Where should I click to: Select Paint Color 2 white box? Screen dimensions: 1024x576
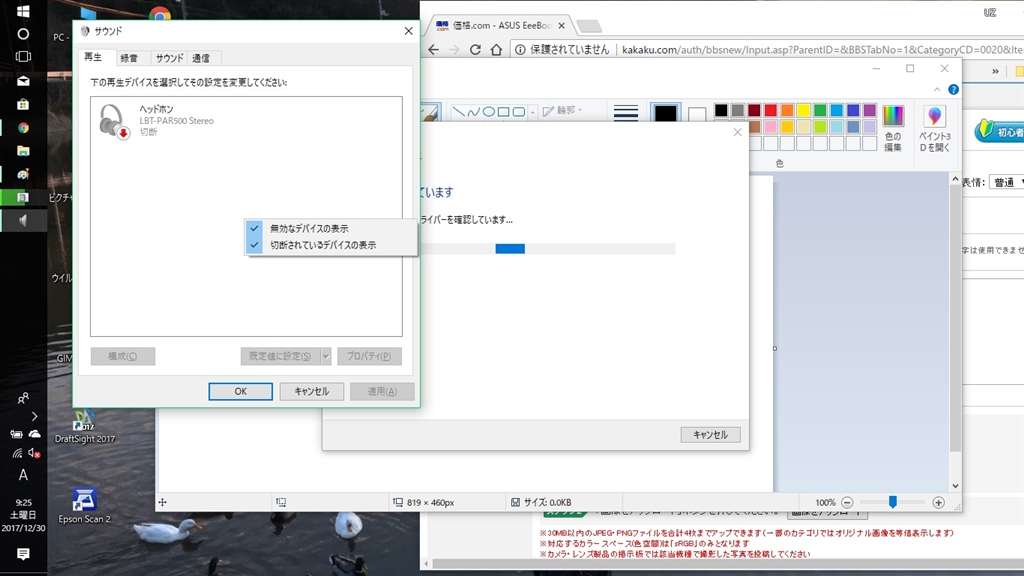coord(697,115)
